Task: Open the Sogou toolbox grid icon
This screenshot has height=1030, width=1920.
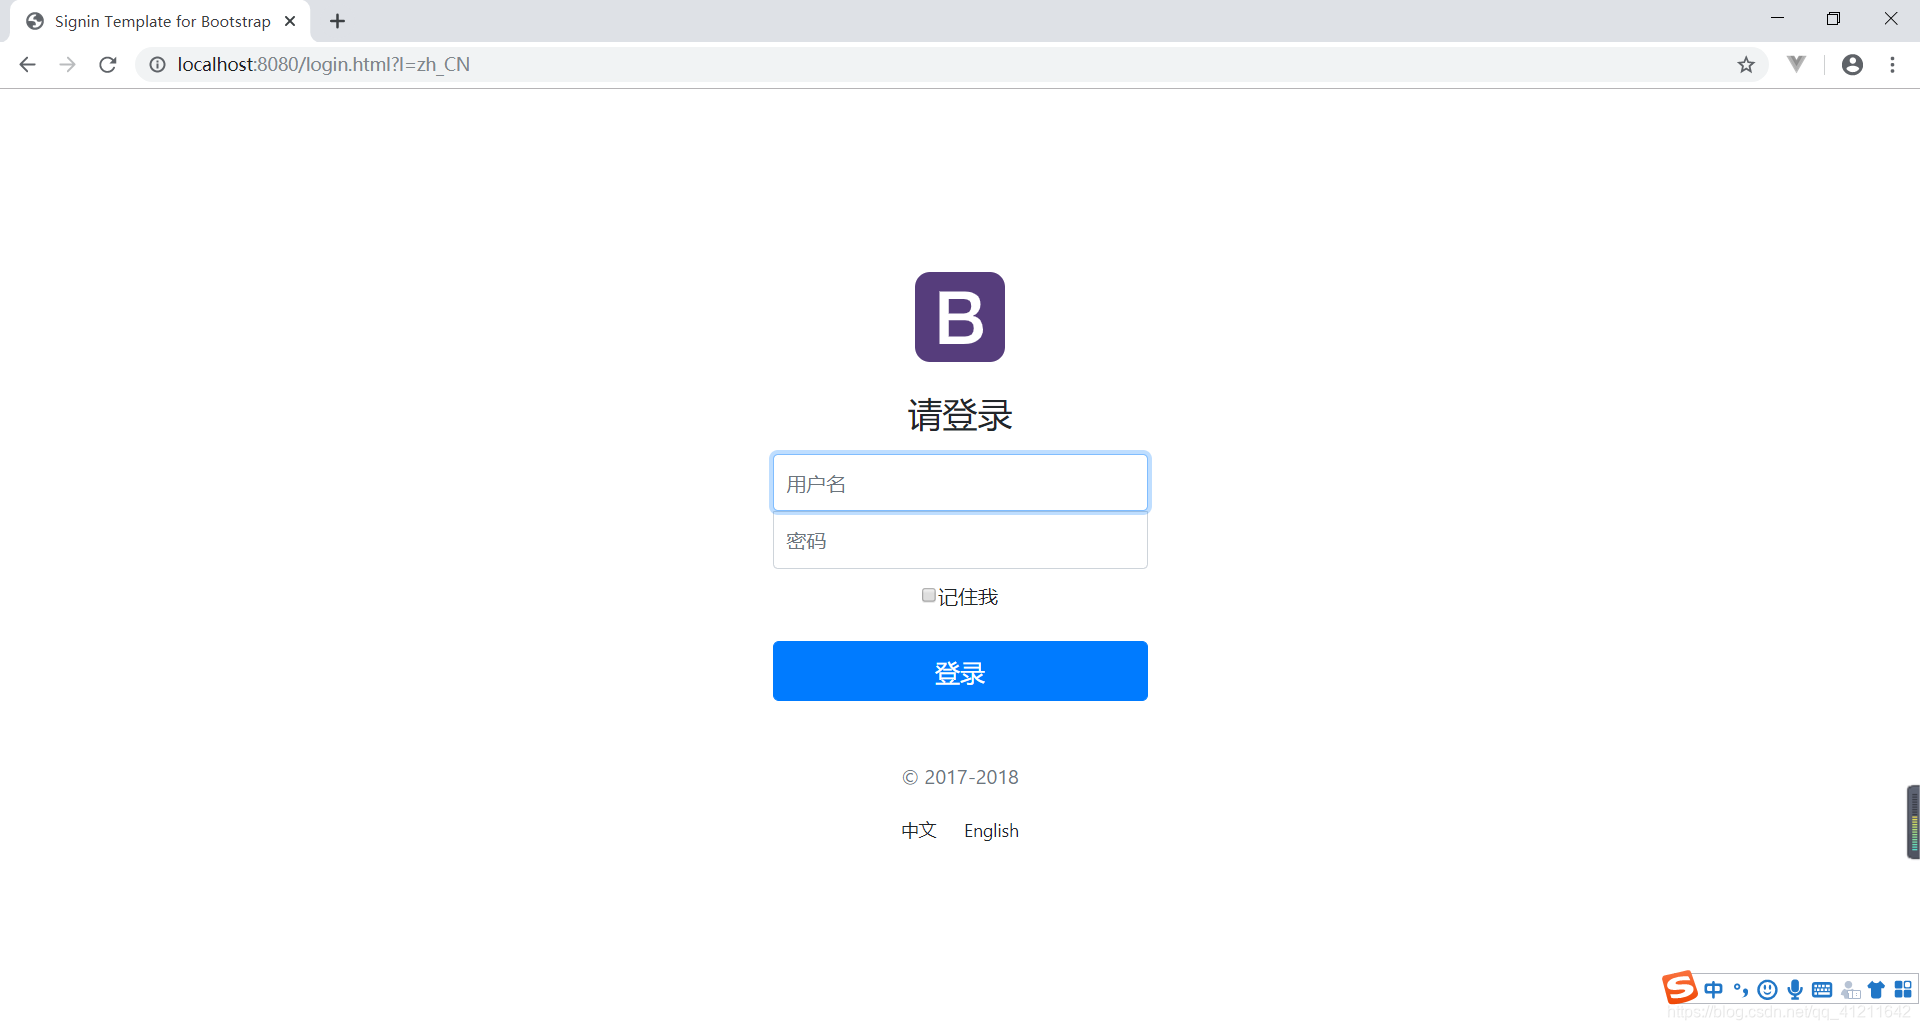Action: 1903,989
